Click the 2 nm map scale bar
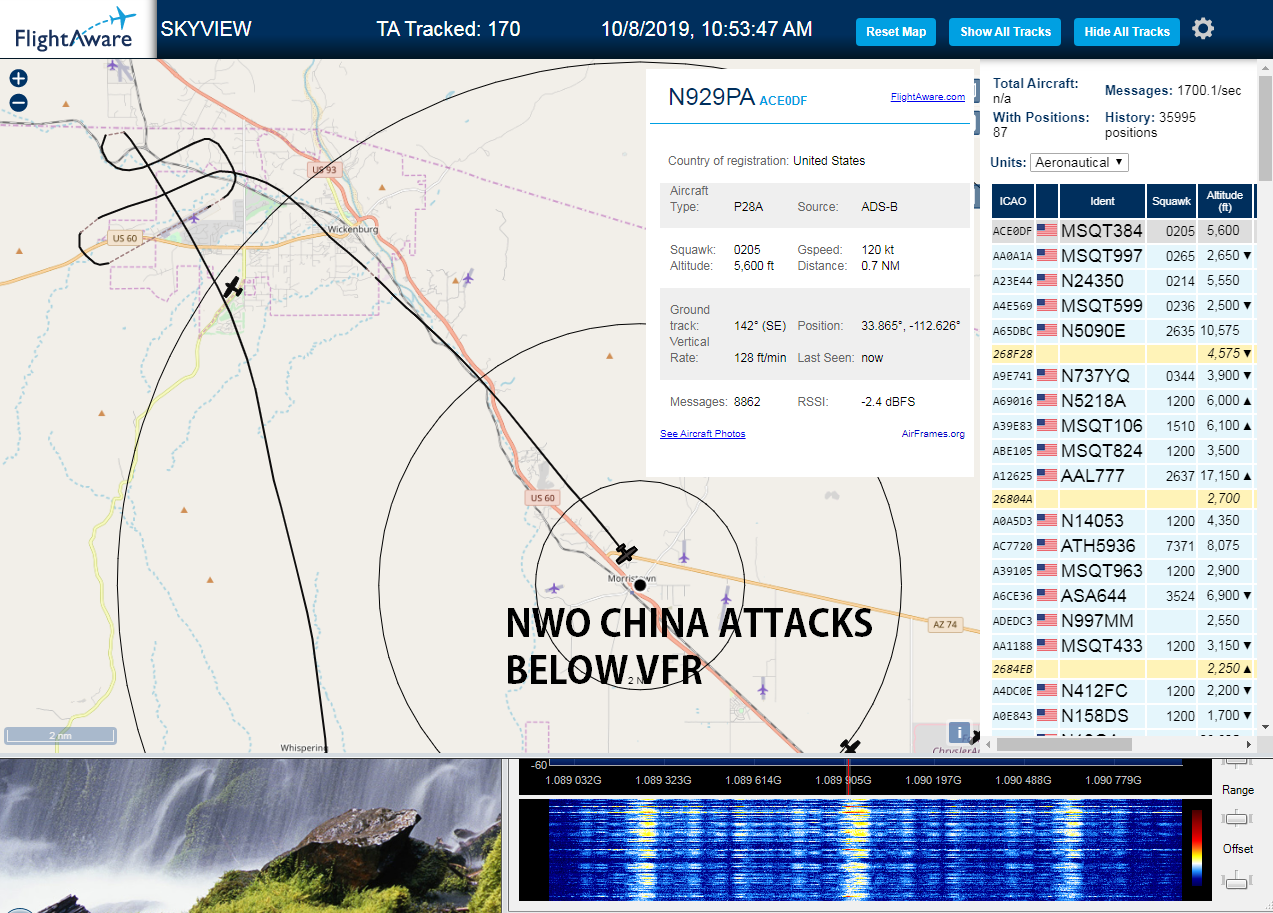Viewport: 1273px width, 913px height. click(60, 736)
